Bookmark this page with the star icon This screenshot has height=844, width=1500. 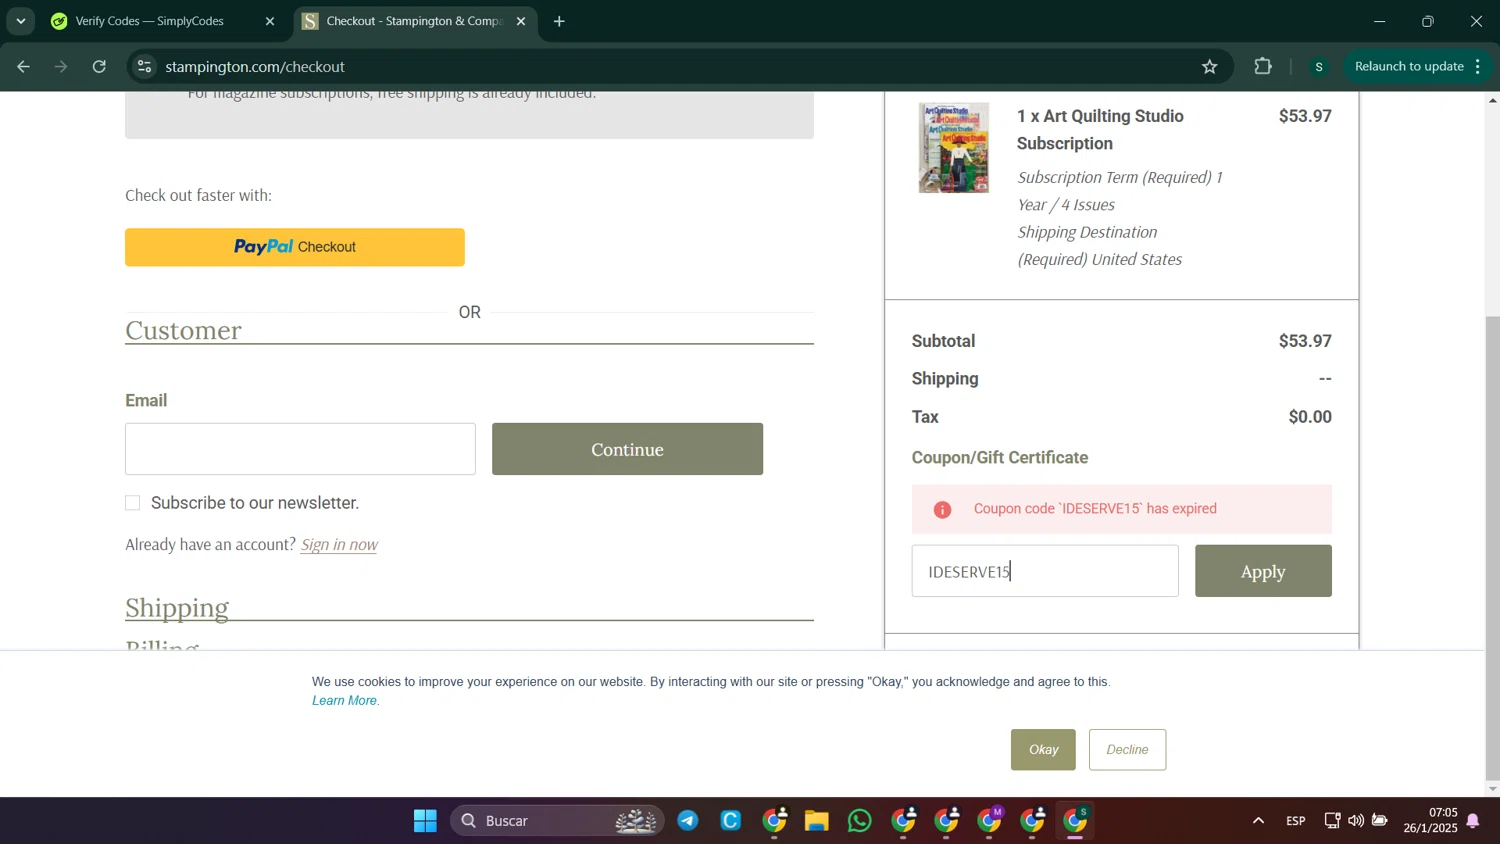(1209, 67)
